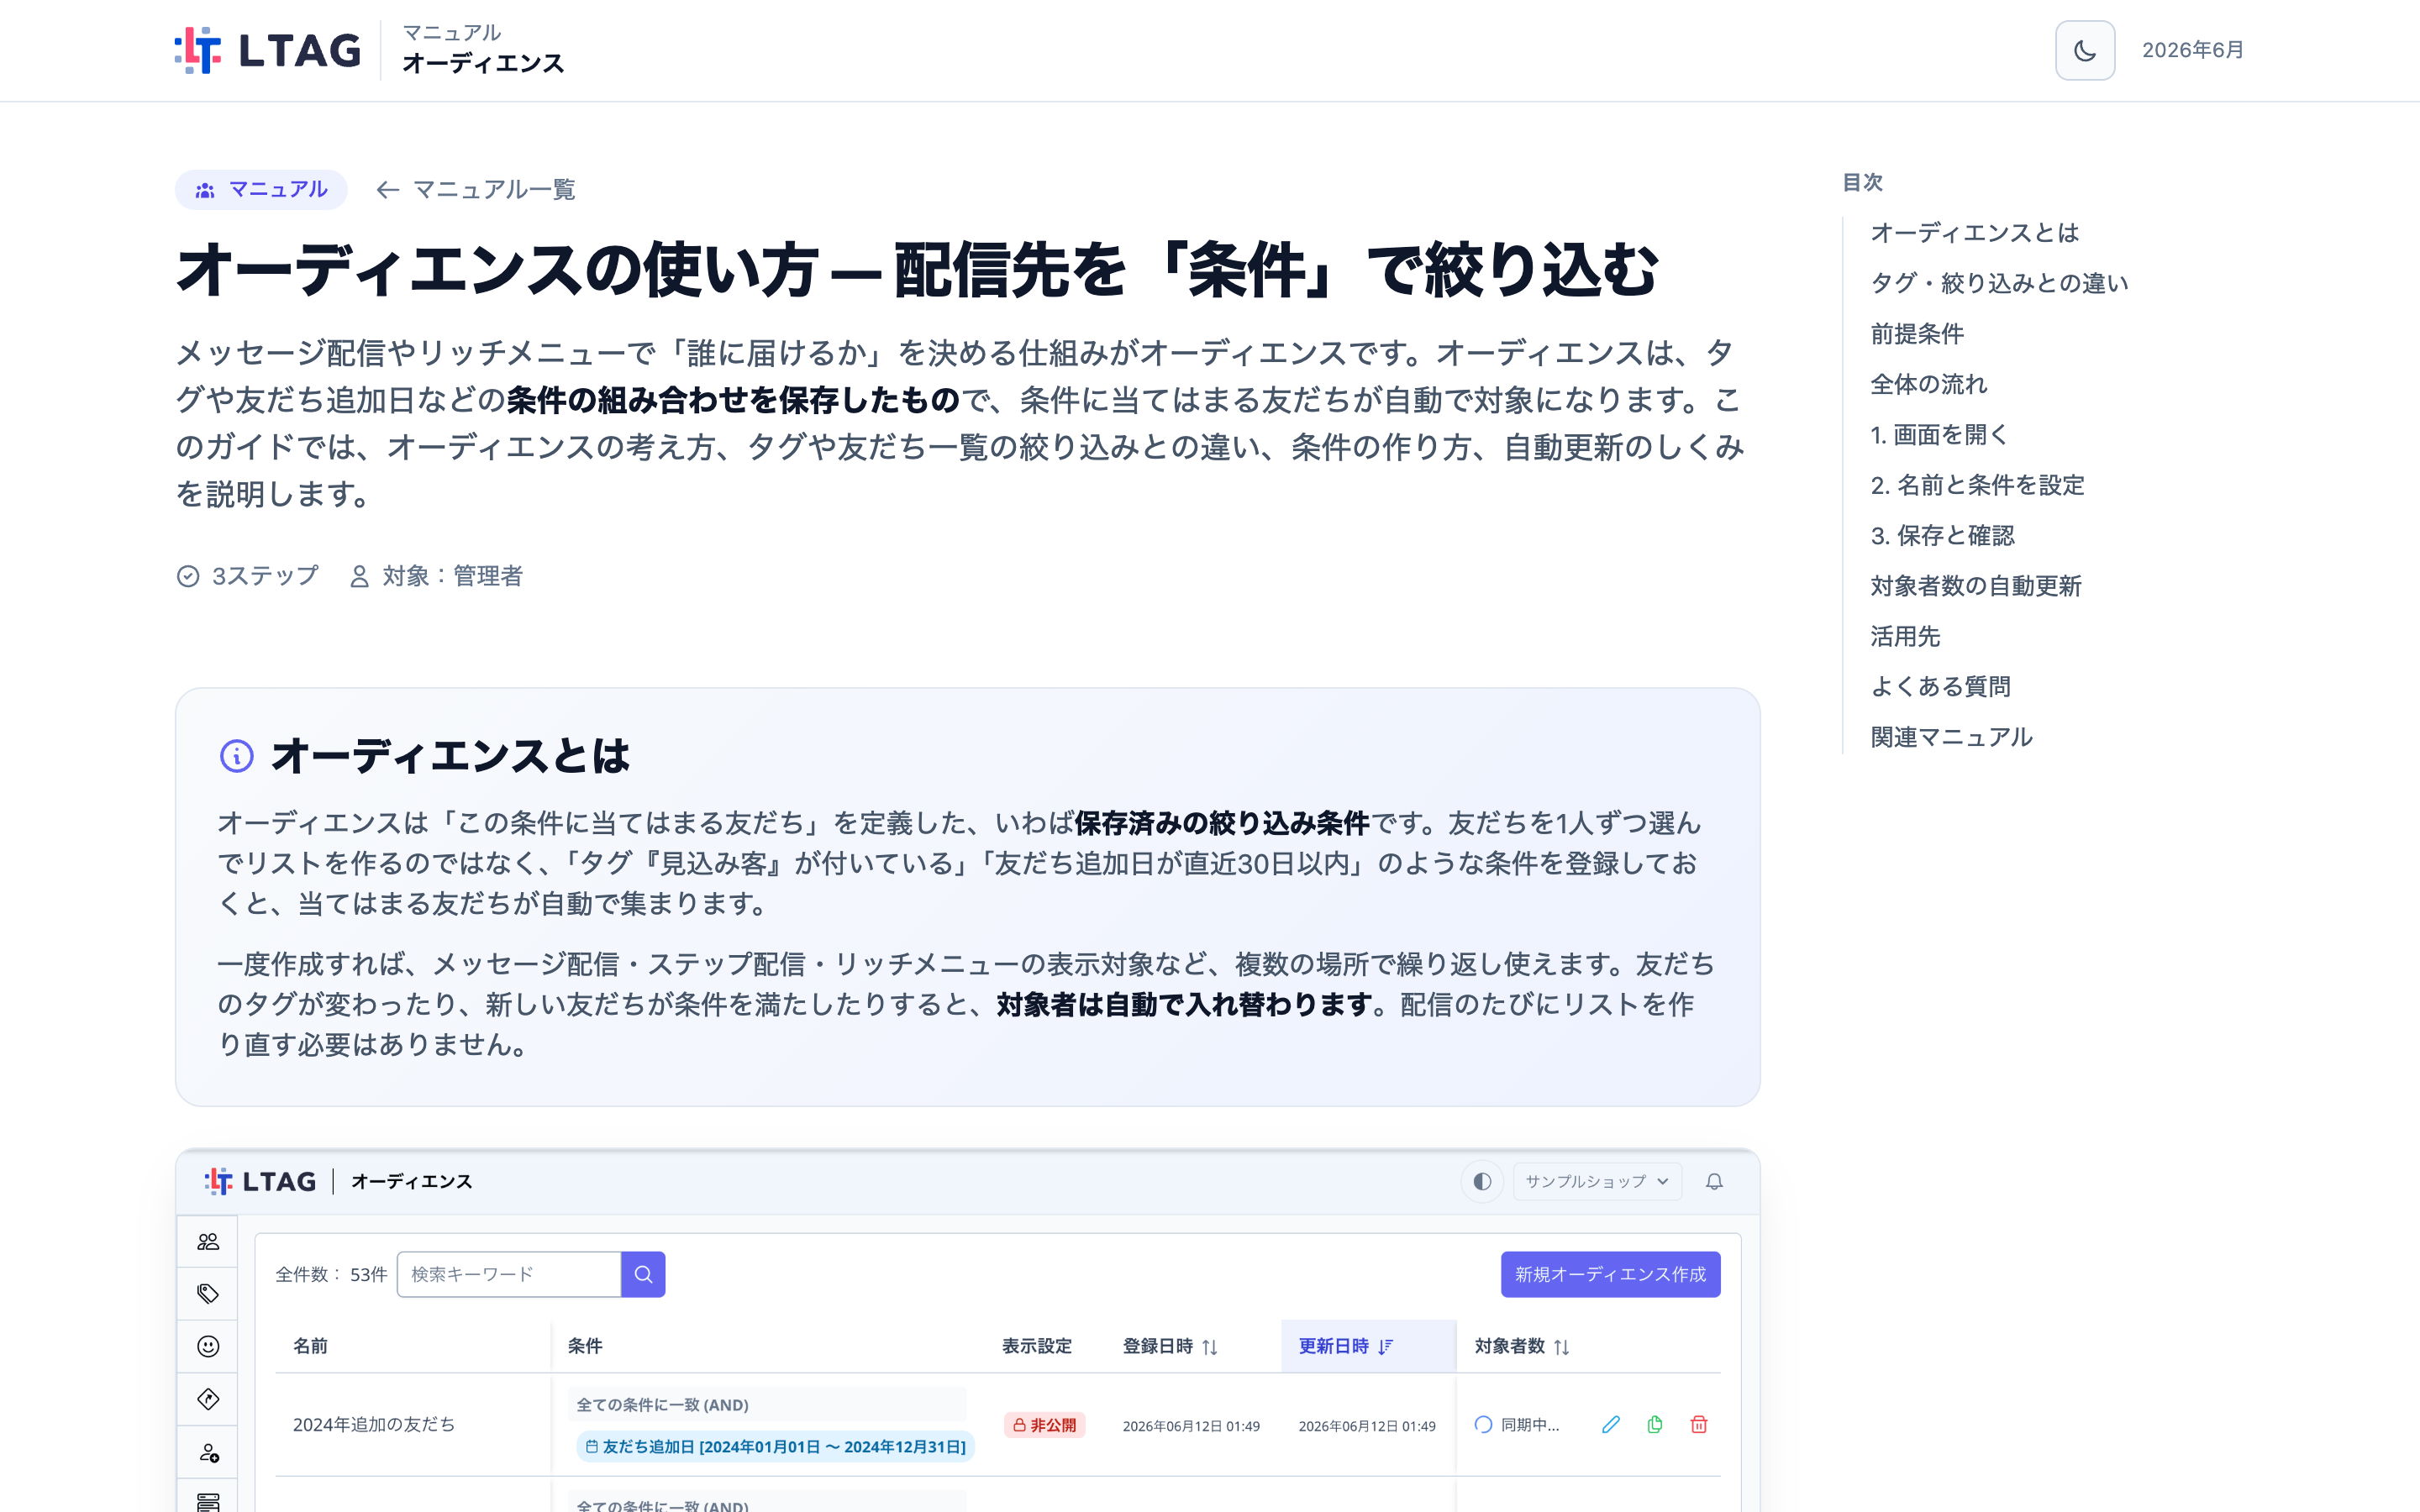Click the 対象:管理者 person icon
2420x1512 pixels.
359,576
